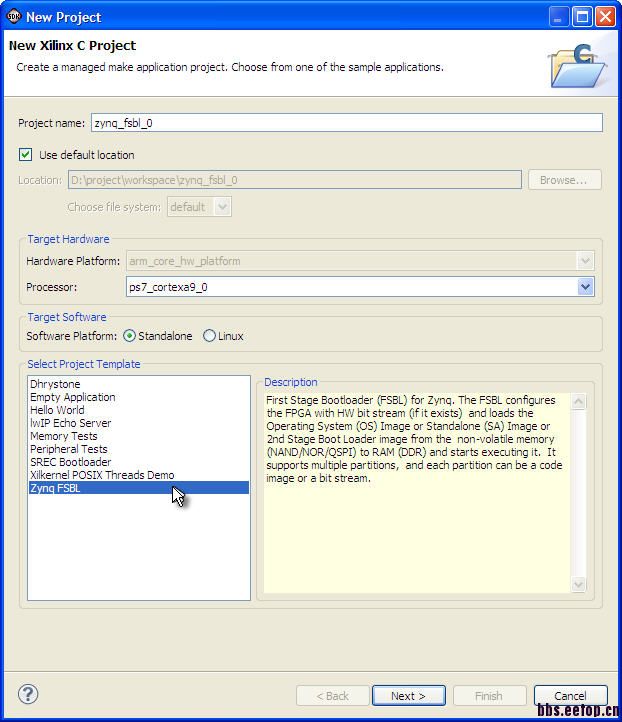Close the New Project dialog
The height and width of the screenshot is (722, 622).
605,17
